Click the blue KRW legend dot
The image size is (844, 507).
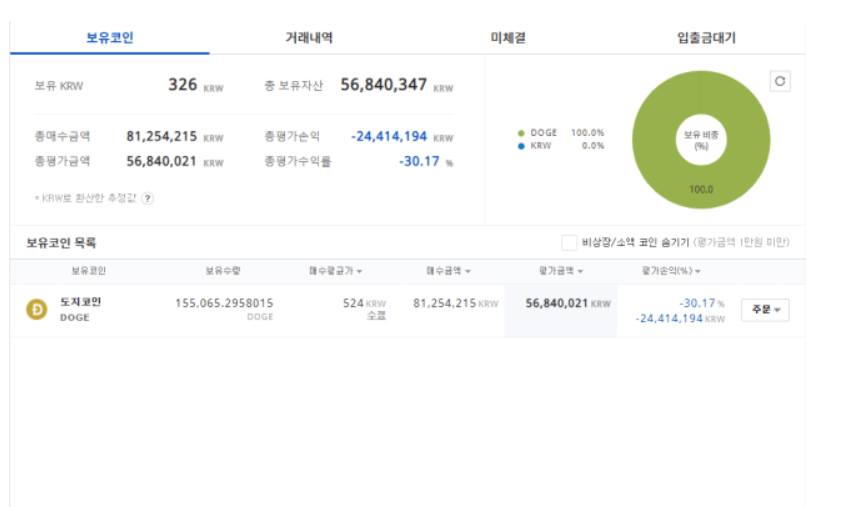(521, 146)
